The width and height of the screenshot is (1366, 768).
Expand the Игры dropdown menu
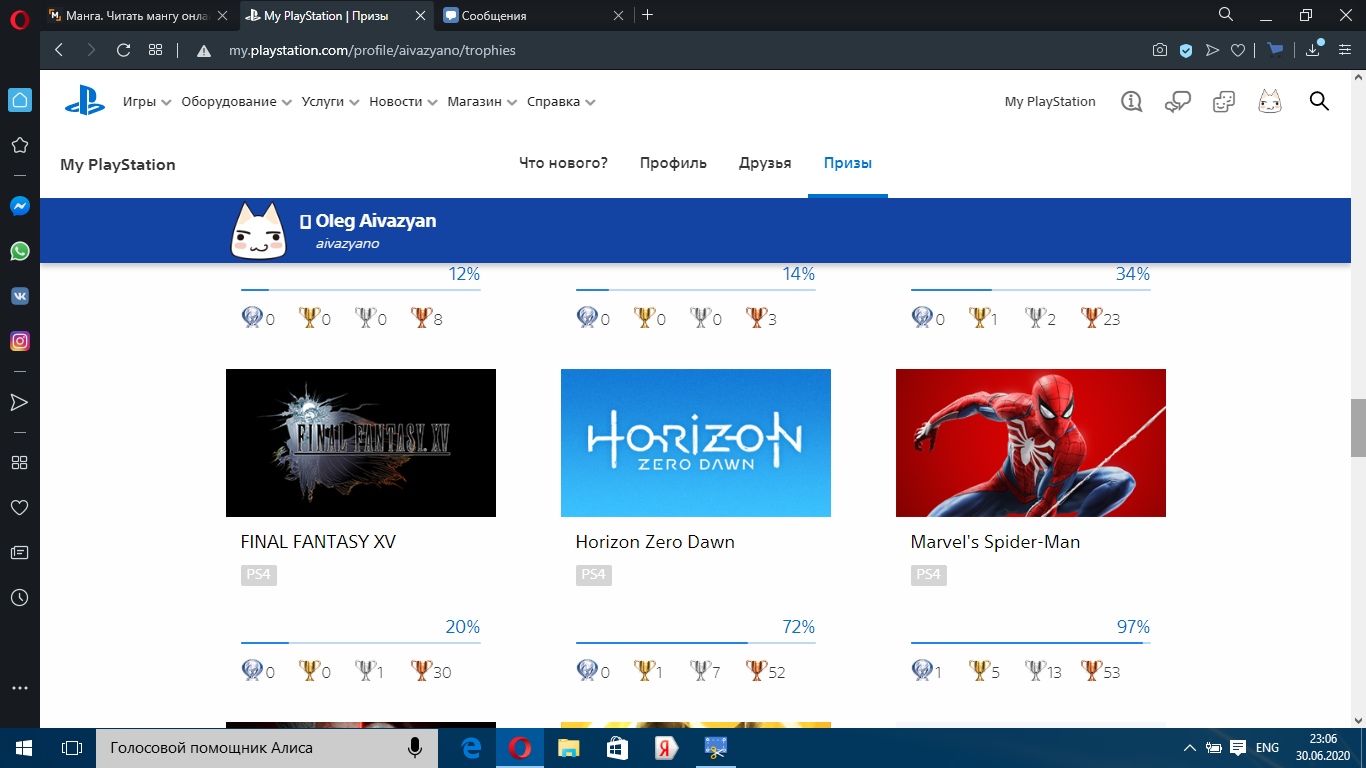pyautogui.click(x=147, y=102)
